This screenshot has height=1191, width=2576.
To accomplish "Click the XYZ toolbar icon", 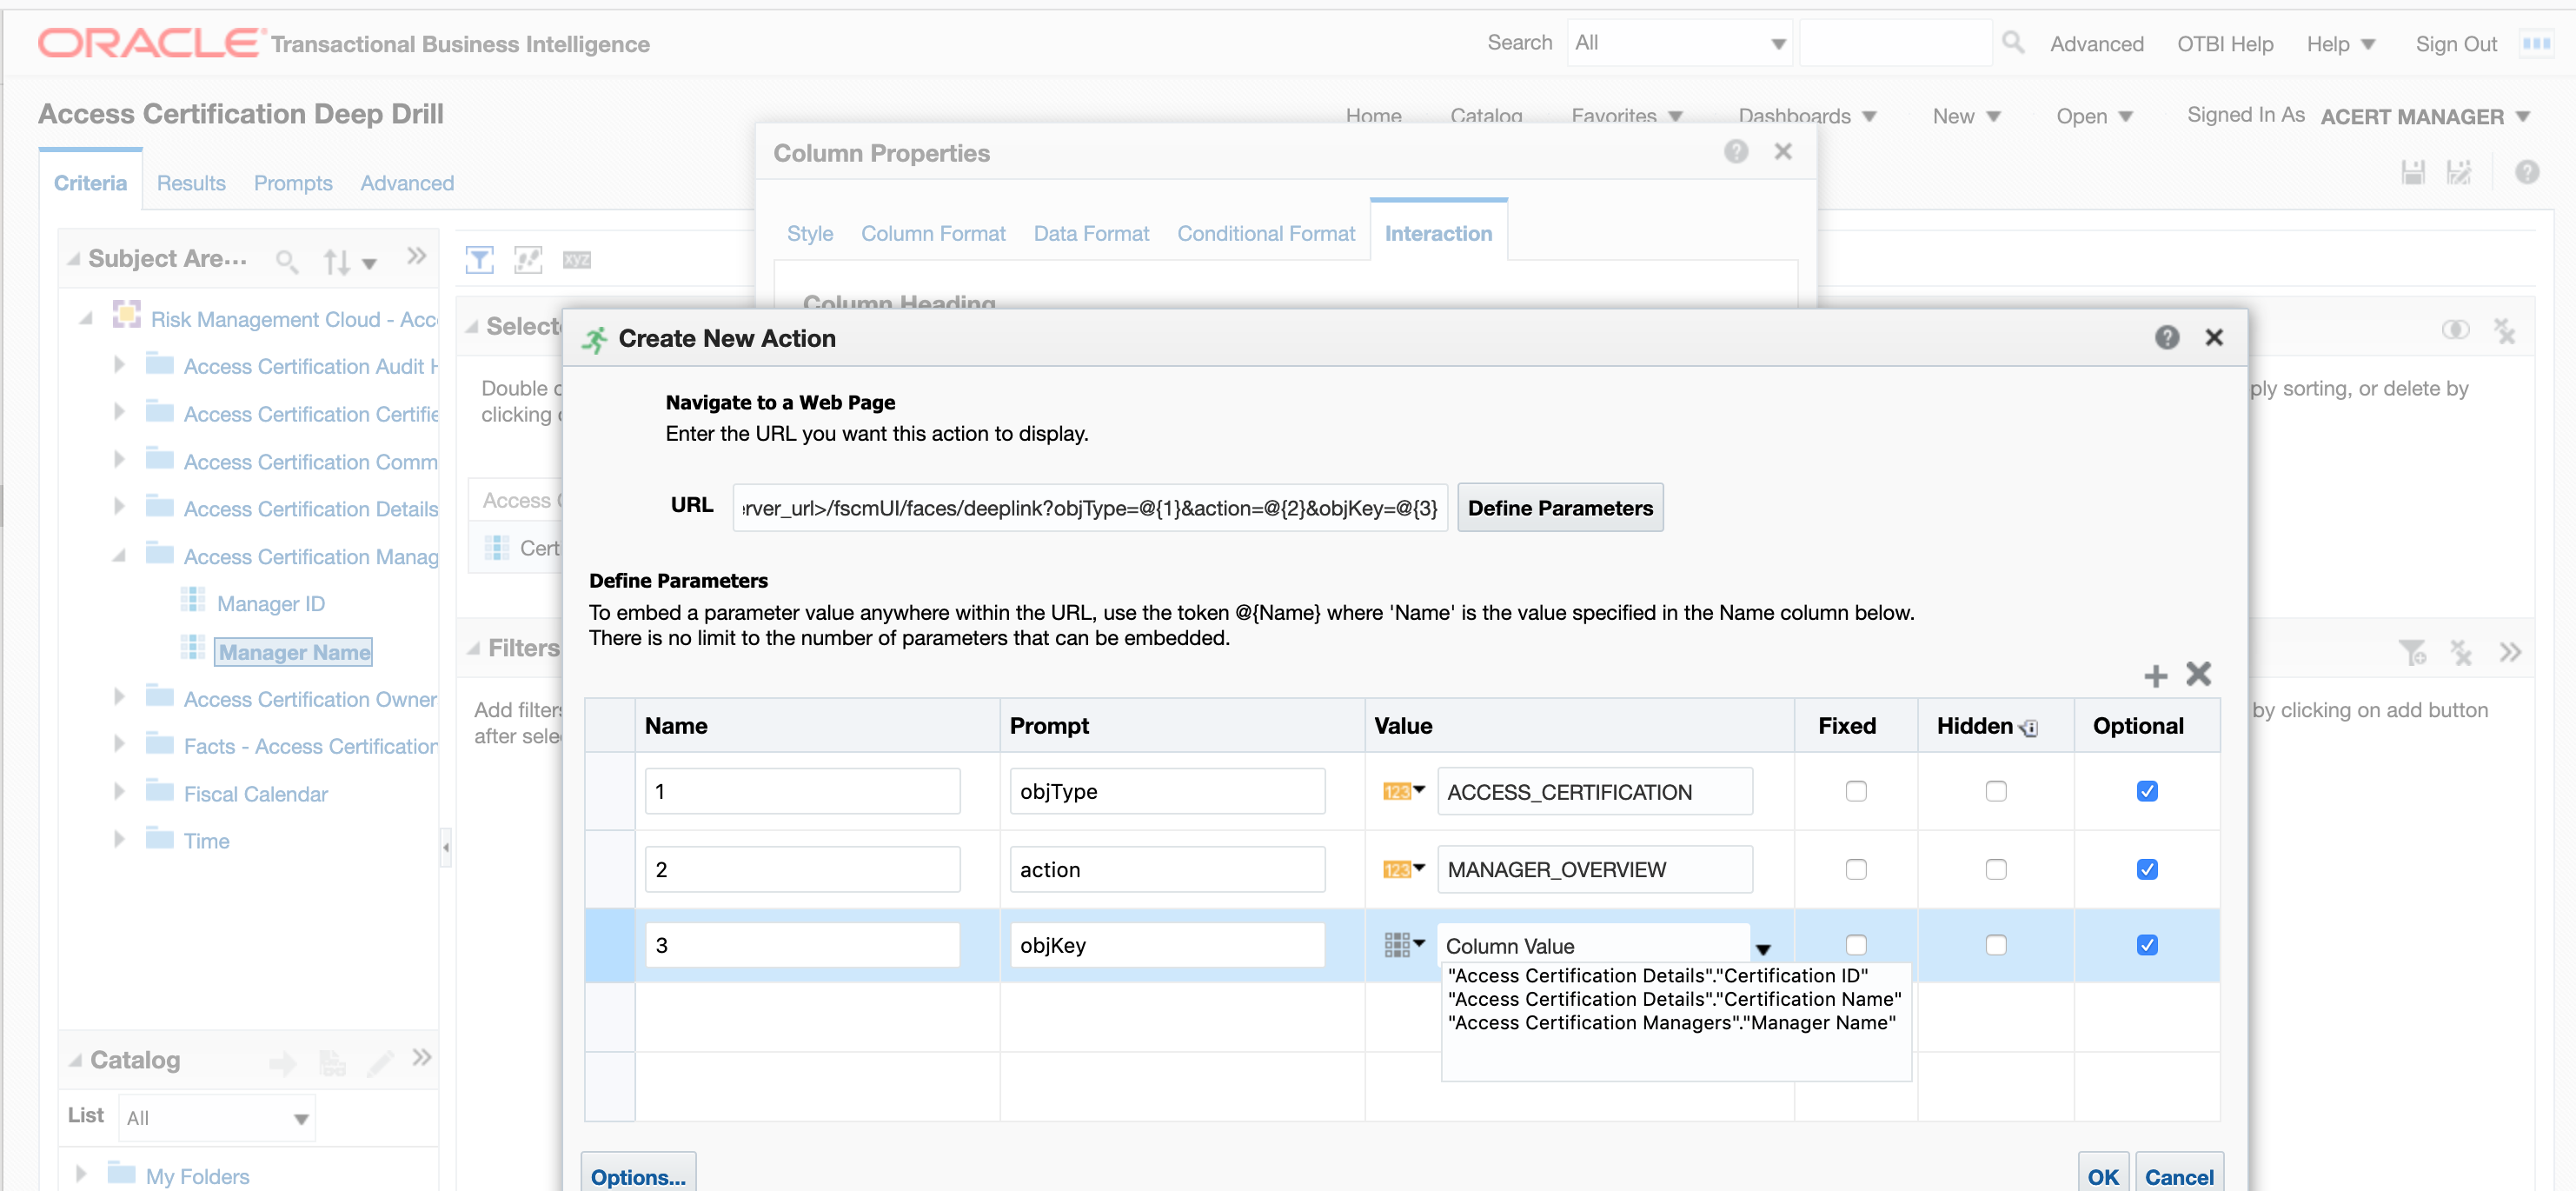I will click(x=577, y=260).
